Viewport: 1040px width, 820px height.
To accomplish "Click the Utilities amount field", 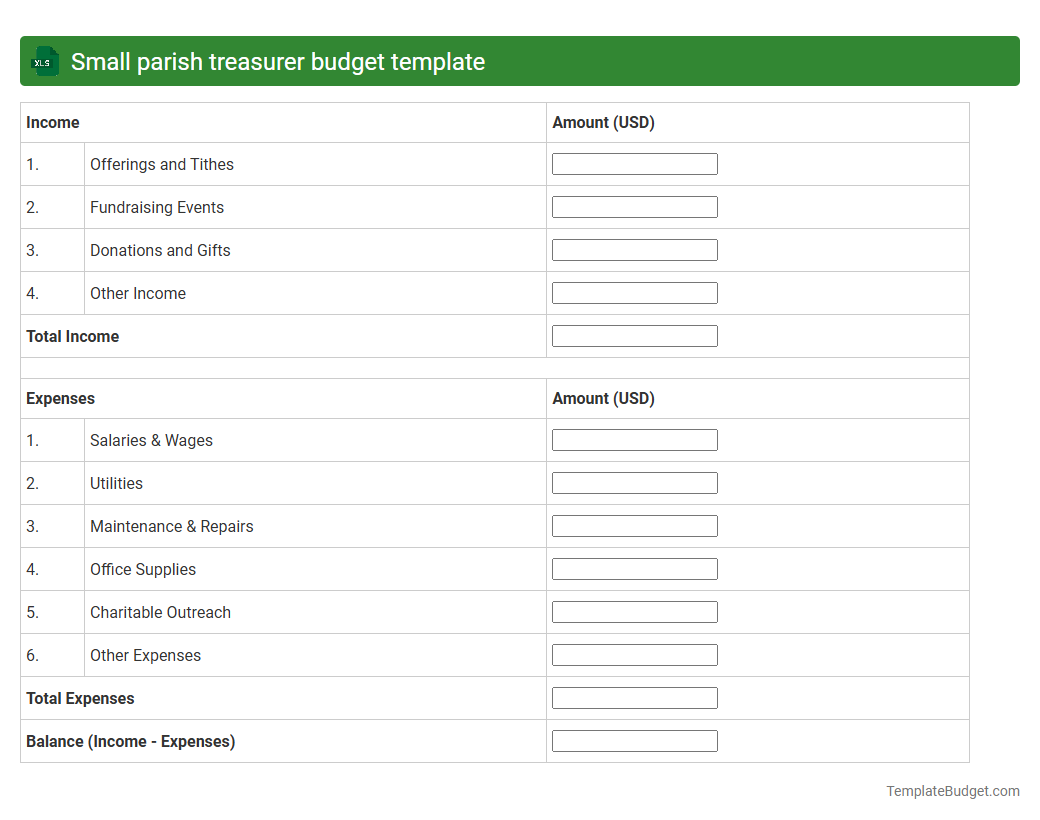I will pos(634,482).
